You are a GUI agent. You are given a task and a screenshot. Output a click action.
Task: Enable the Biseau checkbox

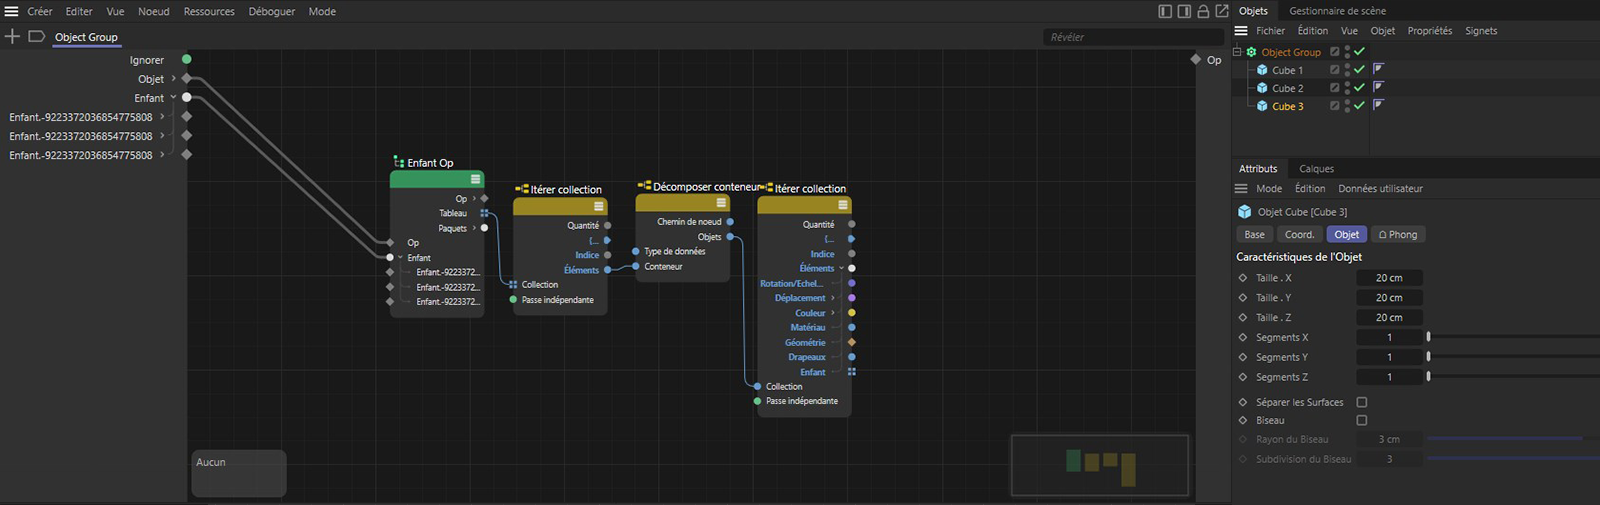1361,420
